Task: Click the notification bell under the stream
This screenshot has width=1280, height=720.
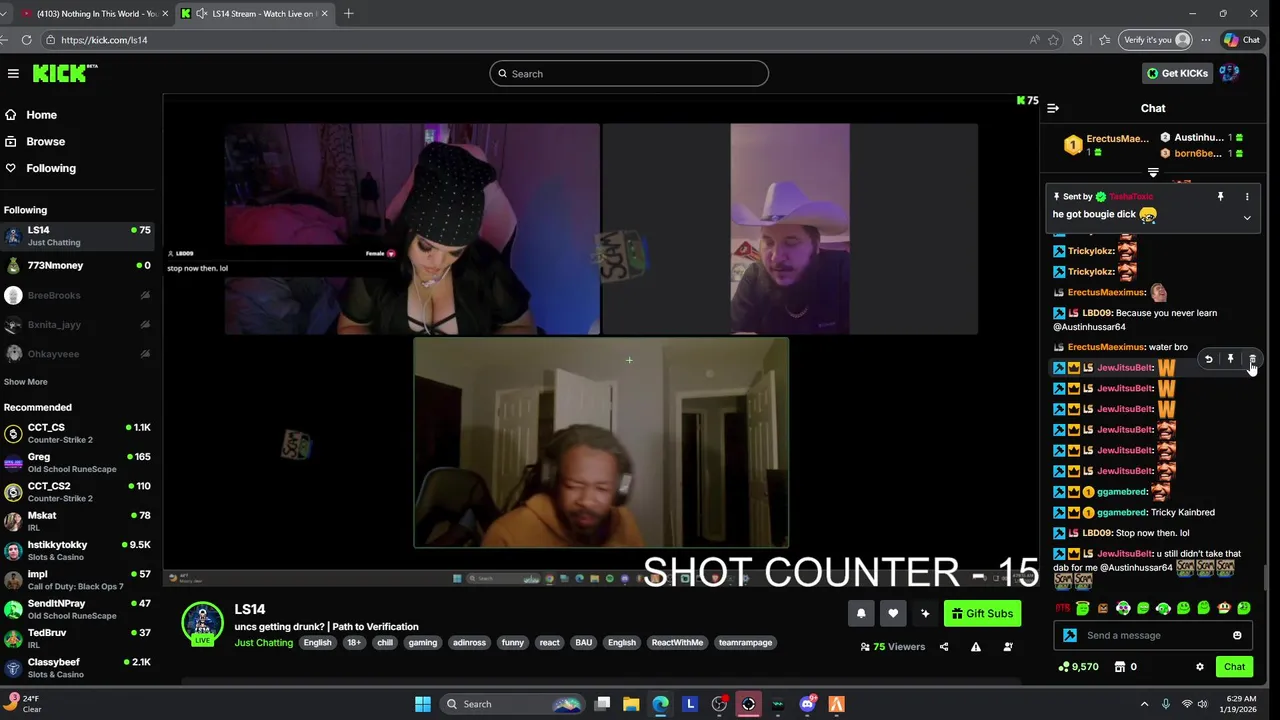Action: (x=861, y=614)
